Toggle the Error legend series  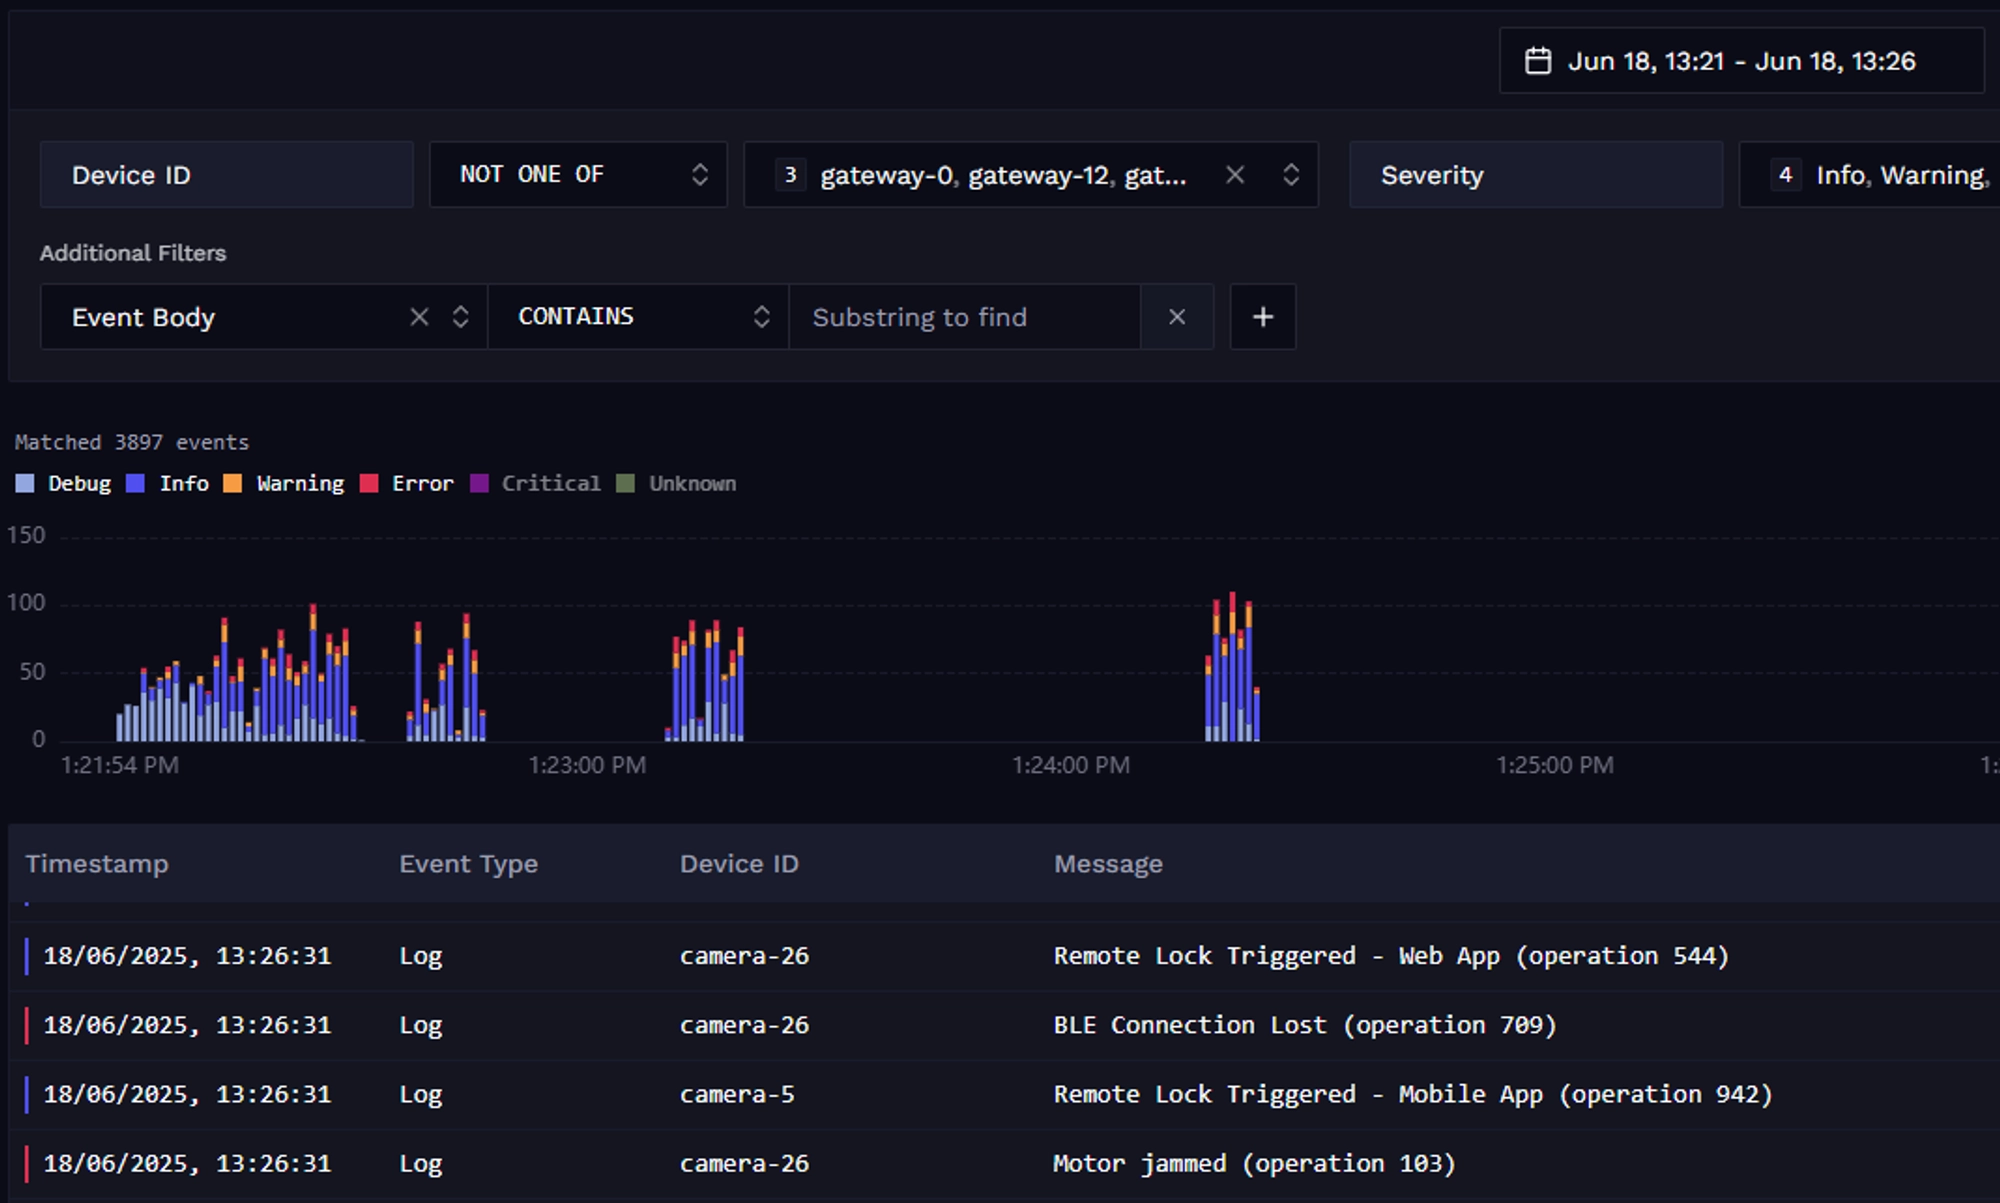[x=406, y=484]
